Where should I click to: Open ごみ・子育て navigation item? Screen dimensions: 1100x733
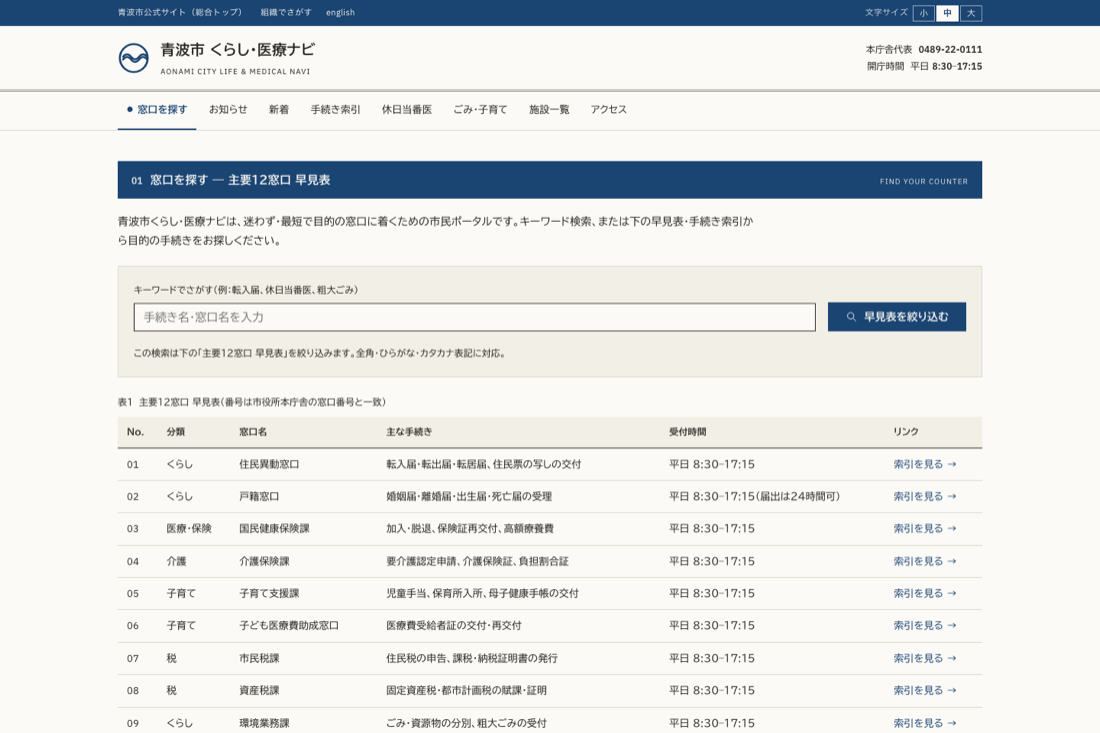480,109
